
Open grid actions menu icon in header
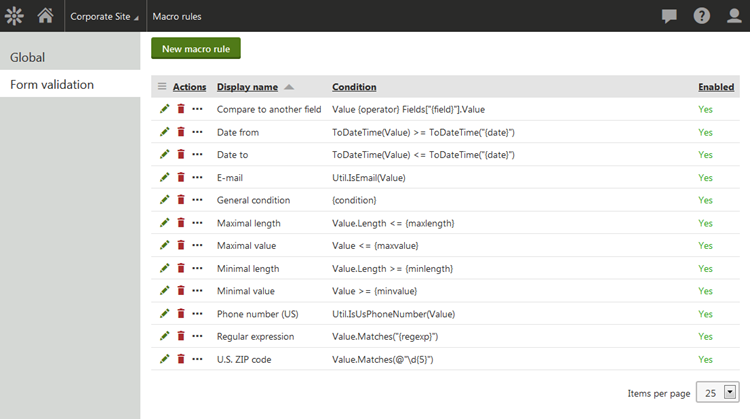(162, 87)
